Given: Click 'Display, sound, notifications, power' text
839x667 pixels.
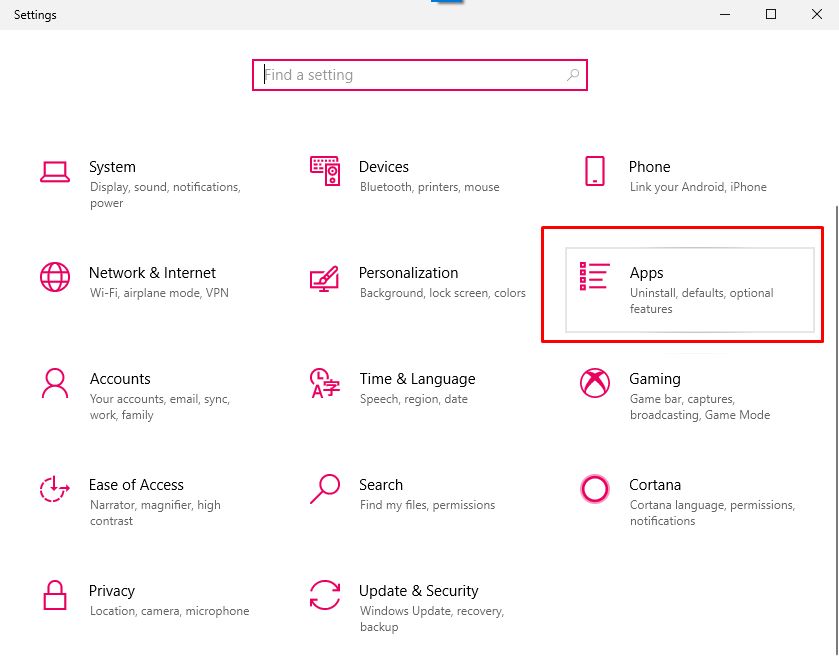Looking at the screenshot, I should point(165,195).
